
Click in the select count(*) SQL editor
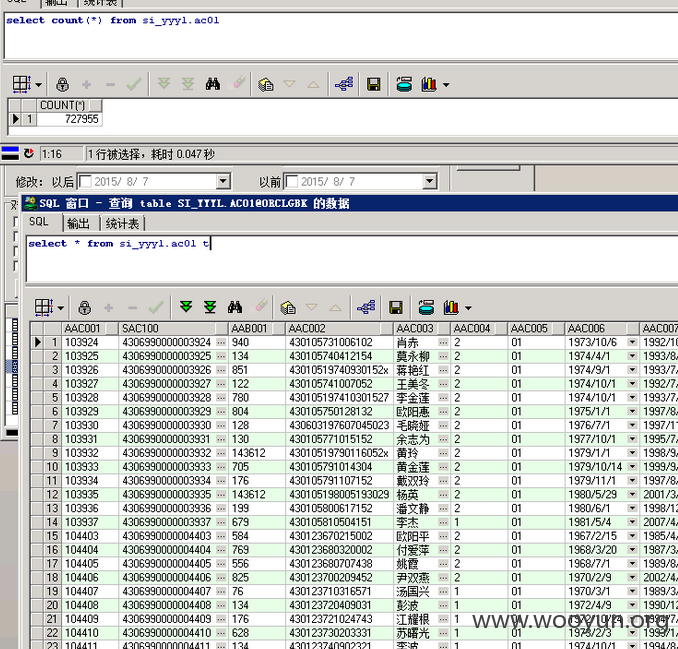tap(341, 36)
